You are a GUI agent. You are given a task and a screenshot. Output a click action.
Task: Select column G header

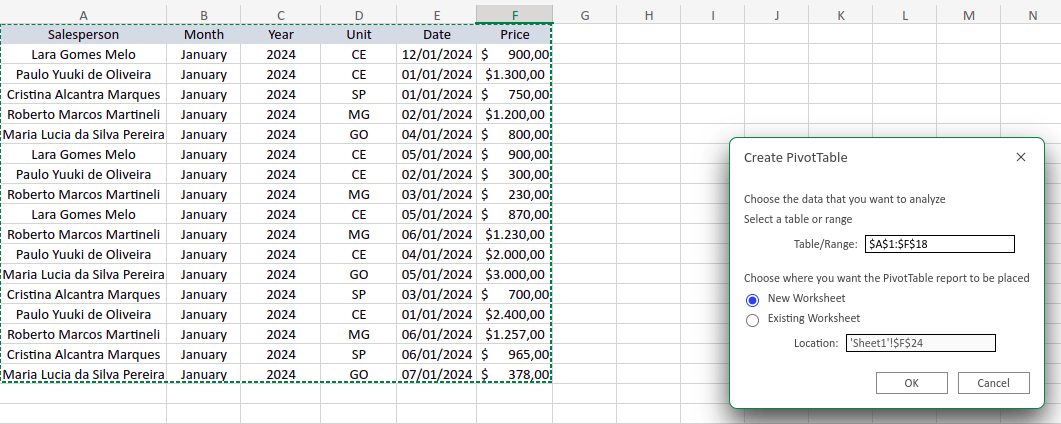click(584, 15)
